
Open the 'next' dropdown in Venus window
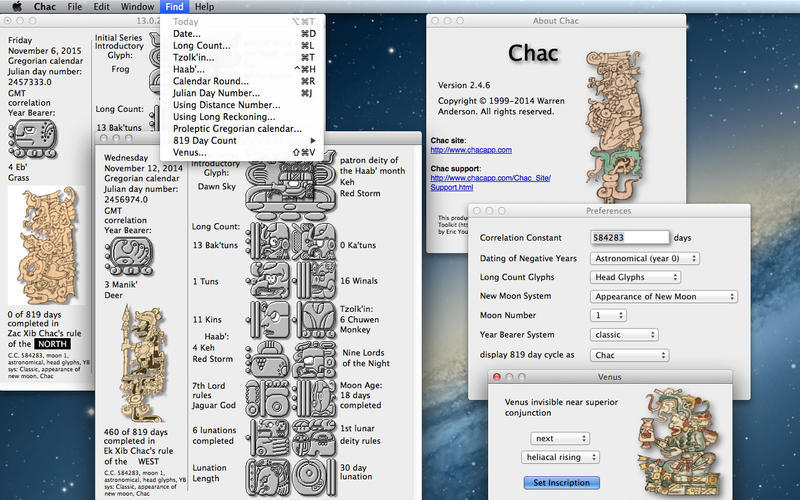tap(560, 438)
